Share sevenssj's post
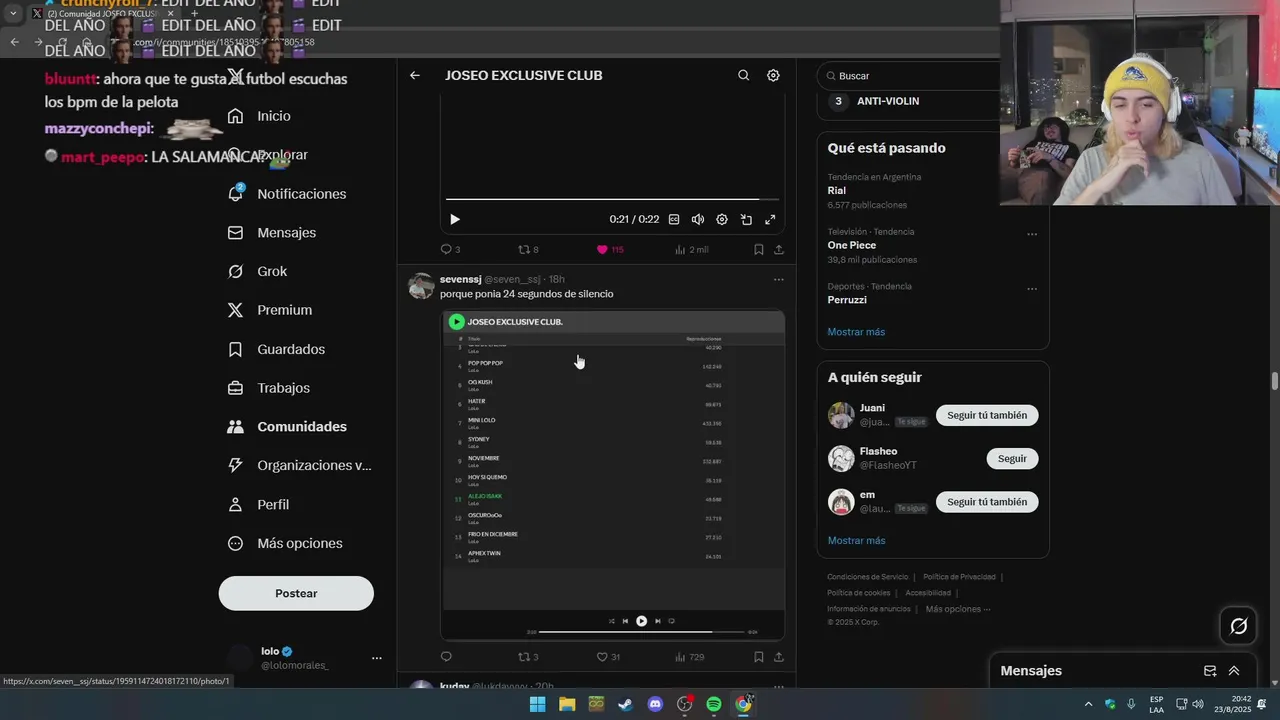The image size is (1280, 720). 778,657
